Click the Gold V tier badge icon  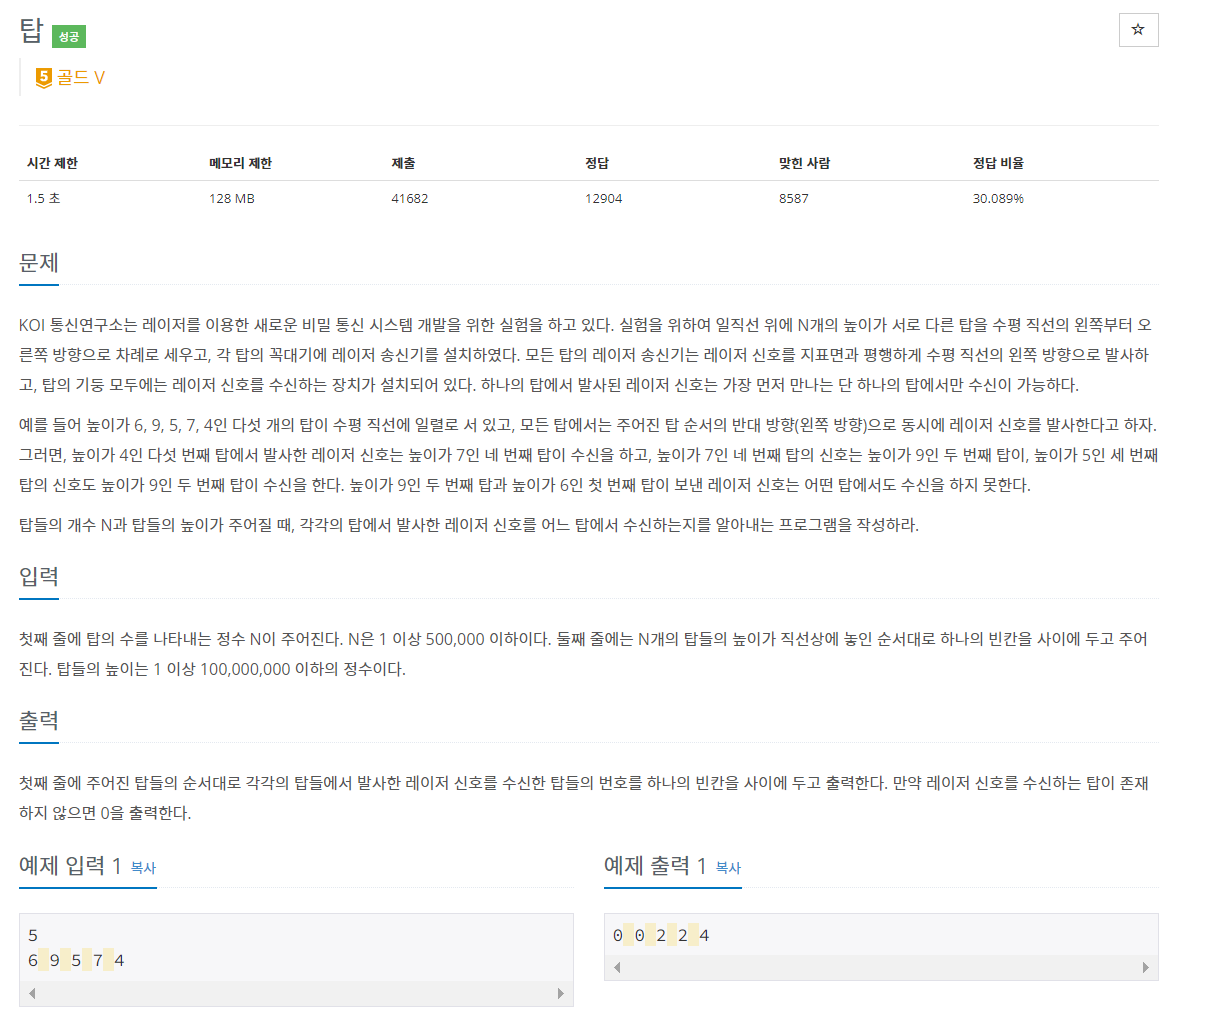(x=43, y=78)
